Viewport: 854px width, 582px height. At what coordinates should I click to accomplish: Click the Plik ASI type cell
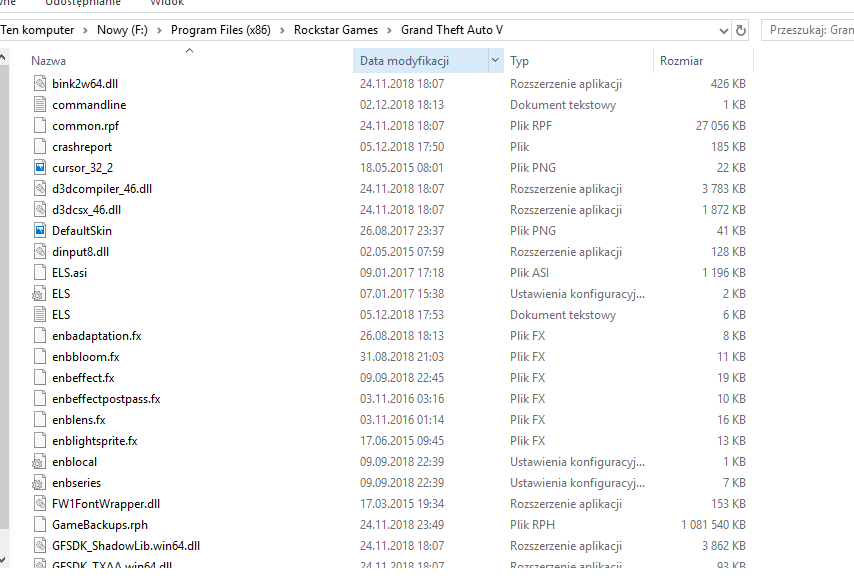529,273
